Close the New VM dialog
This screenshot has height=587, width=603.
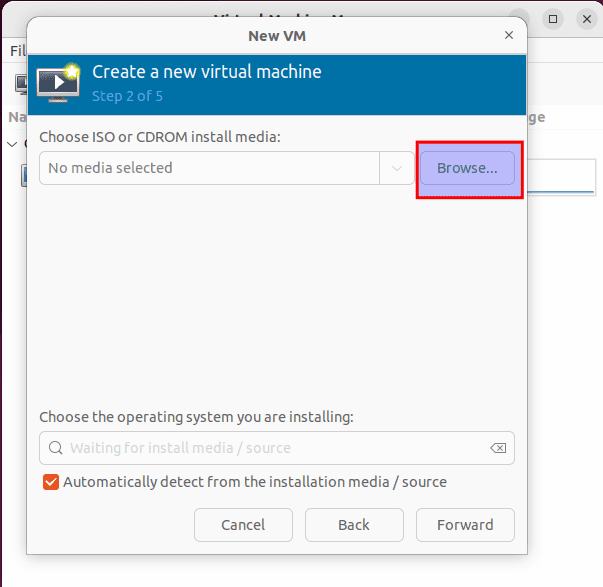pyautogui.click(x=508, y=35)
